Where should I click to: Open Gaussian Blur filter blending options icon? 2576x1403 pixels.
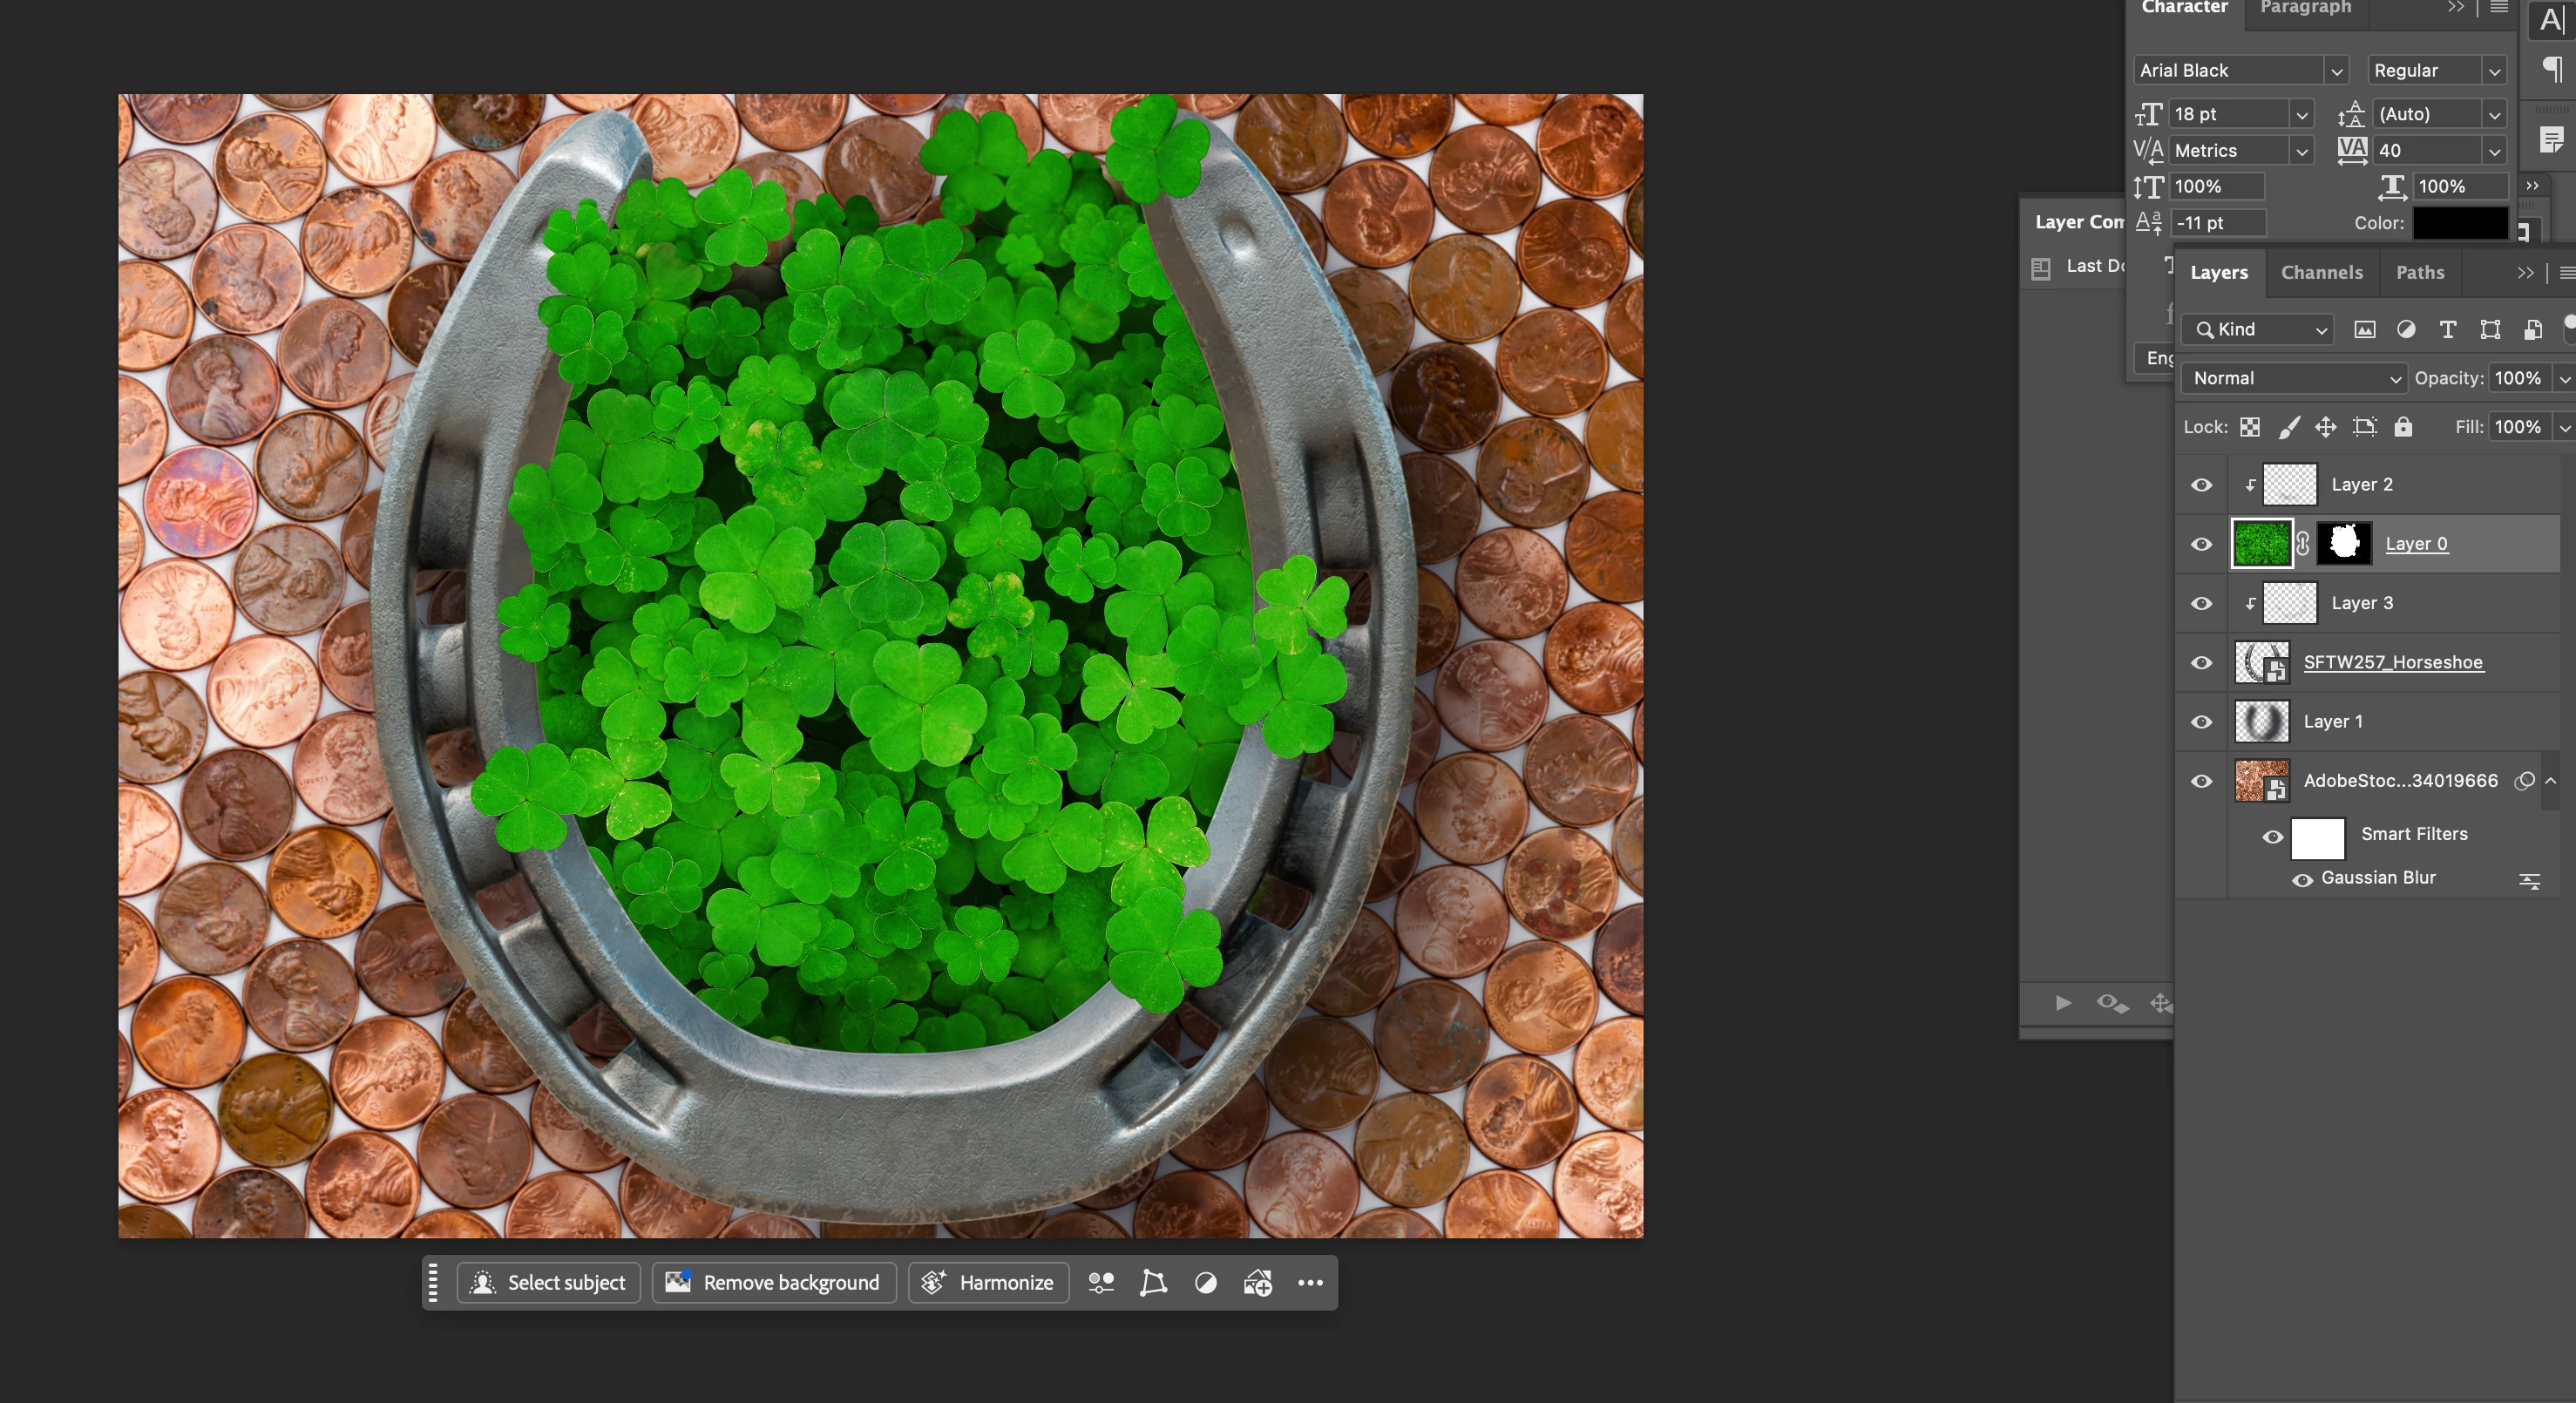(x=2529, y=880)
